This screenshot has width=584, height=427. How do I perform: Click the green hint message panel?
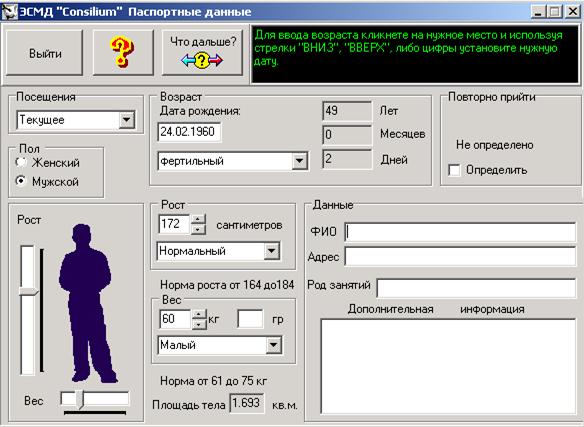click(415, 54)
